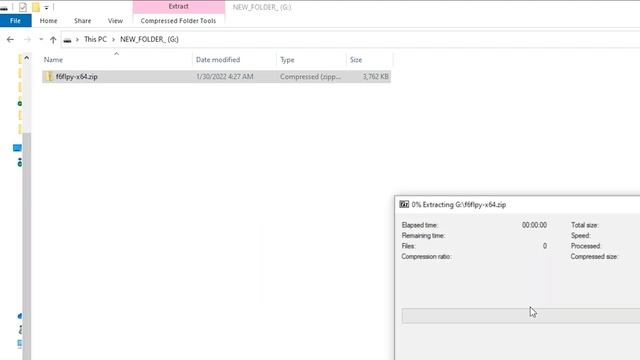Click the New folder icon in title bar
This screenshot has width=640, height=360.
[x=36, y=7]
